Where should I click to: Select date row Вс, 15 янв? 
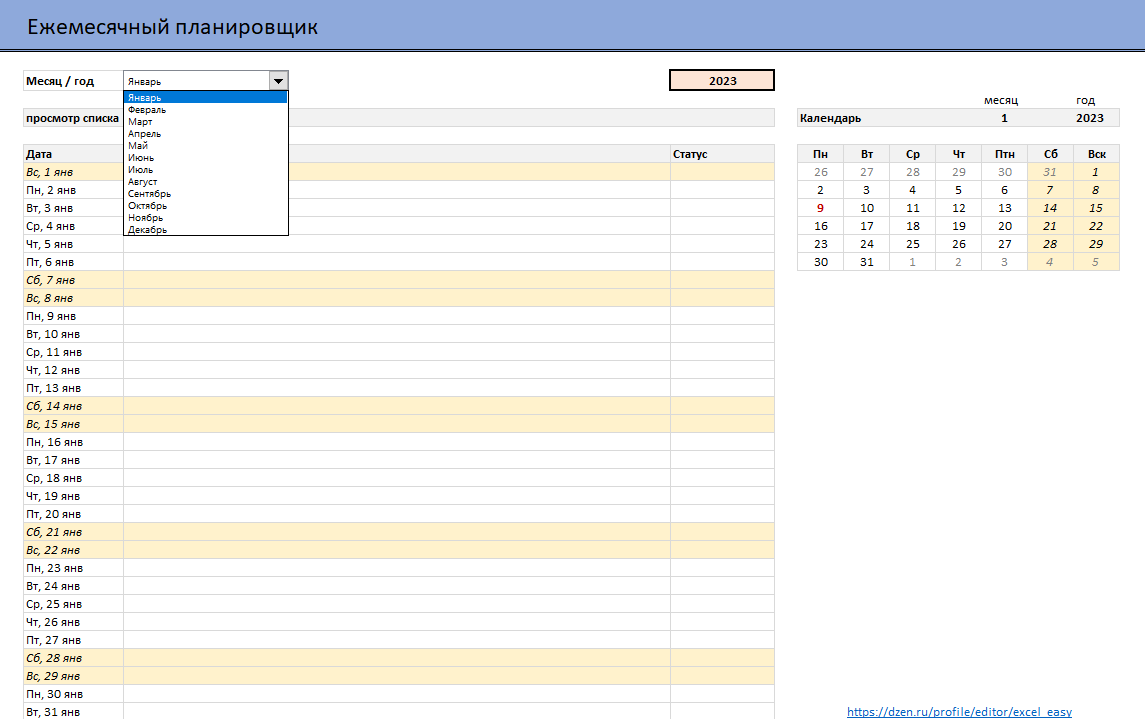(73, 424)
